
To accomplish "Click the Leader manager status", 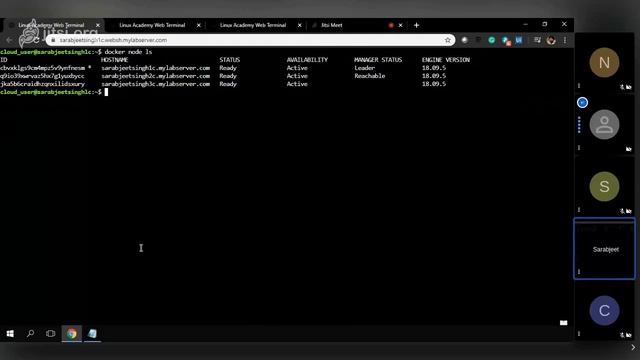I will tap(364, 68).
